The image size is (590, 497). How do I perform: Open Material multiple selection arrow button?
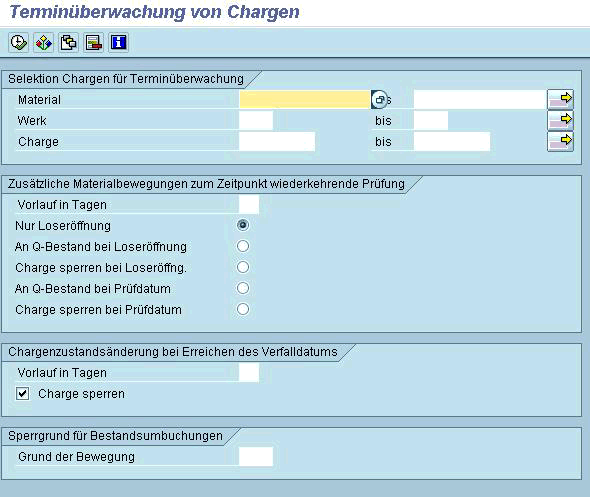tap(560, 99)
